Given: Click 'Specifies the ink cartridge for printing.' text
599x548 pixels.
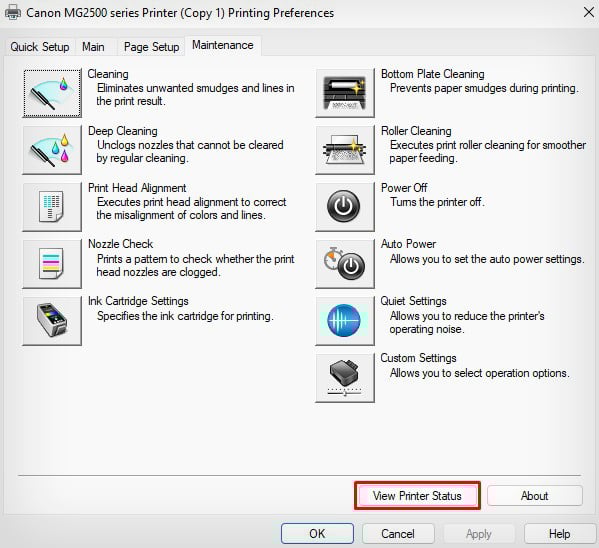Looking at the screenshot, I should click(x=185, y=316).
